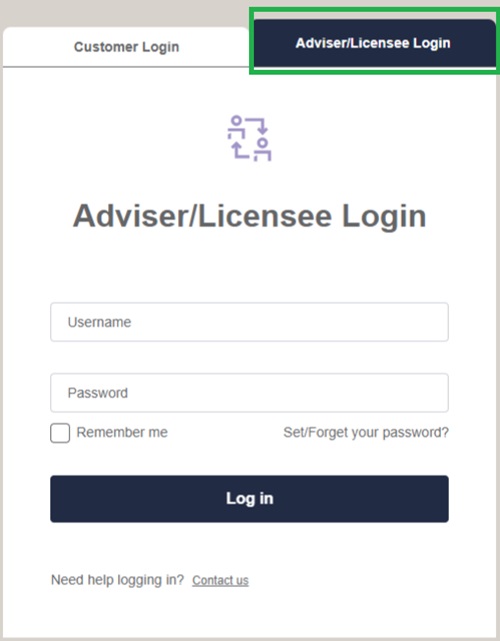Tick the Remember me checkbox

coord(60,433)
